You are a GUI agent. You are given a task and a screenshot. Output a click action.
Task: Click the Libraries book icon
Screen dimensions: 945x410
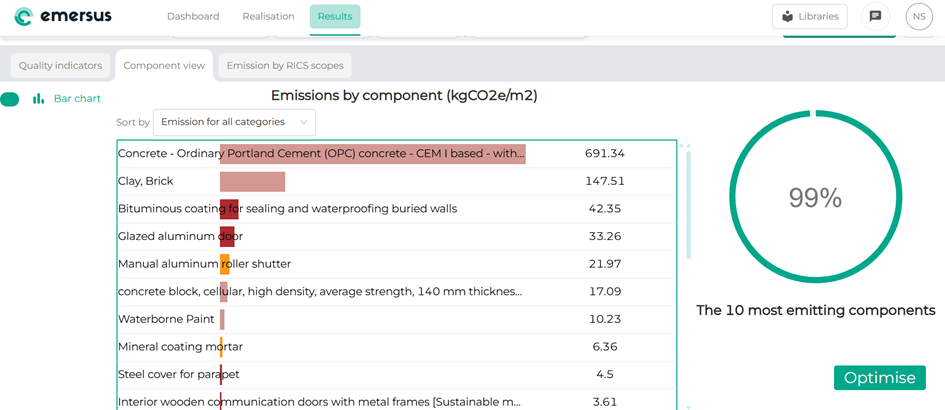[788, 17]
